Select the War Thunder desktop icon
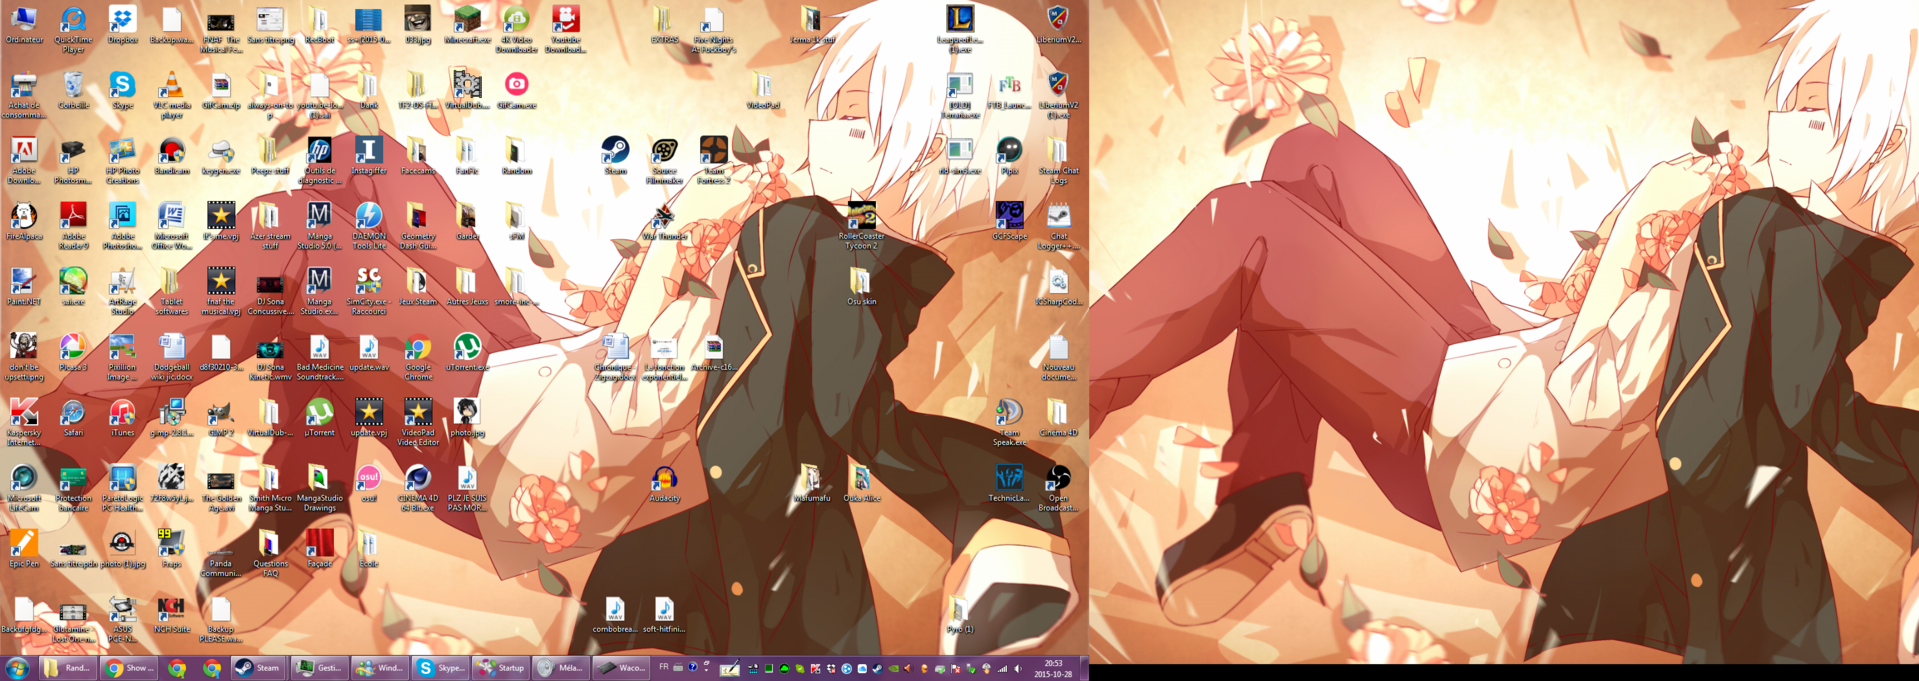The height and width of the screenshot is (681, 1919). tap(664, 218)
